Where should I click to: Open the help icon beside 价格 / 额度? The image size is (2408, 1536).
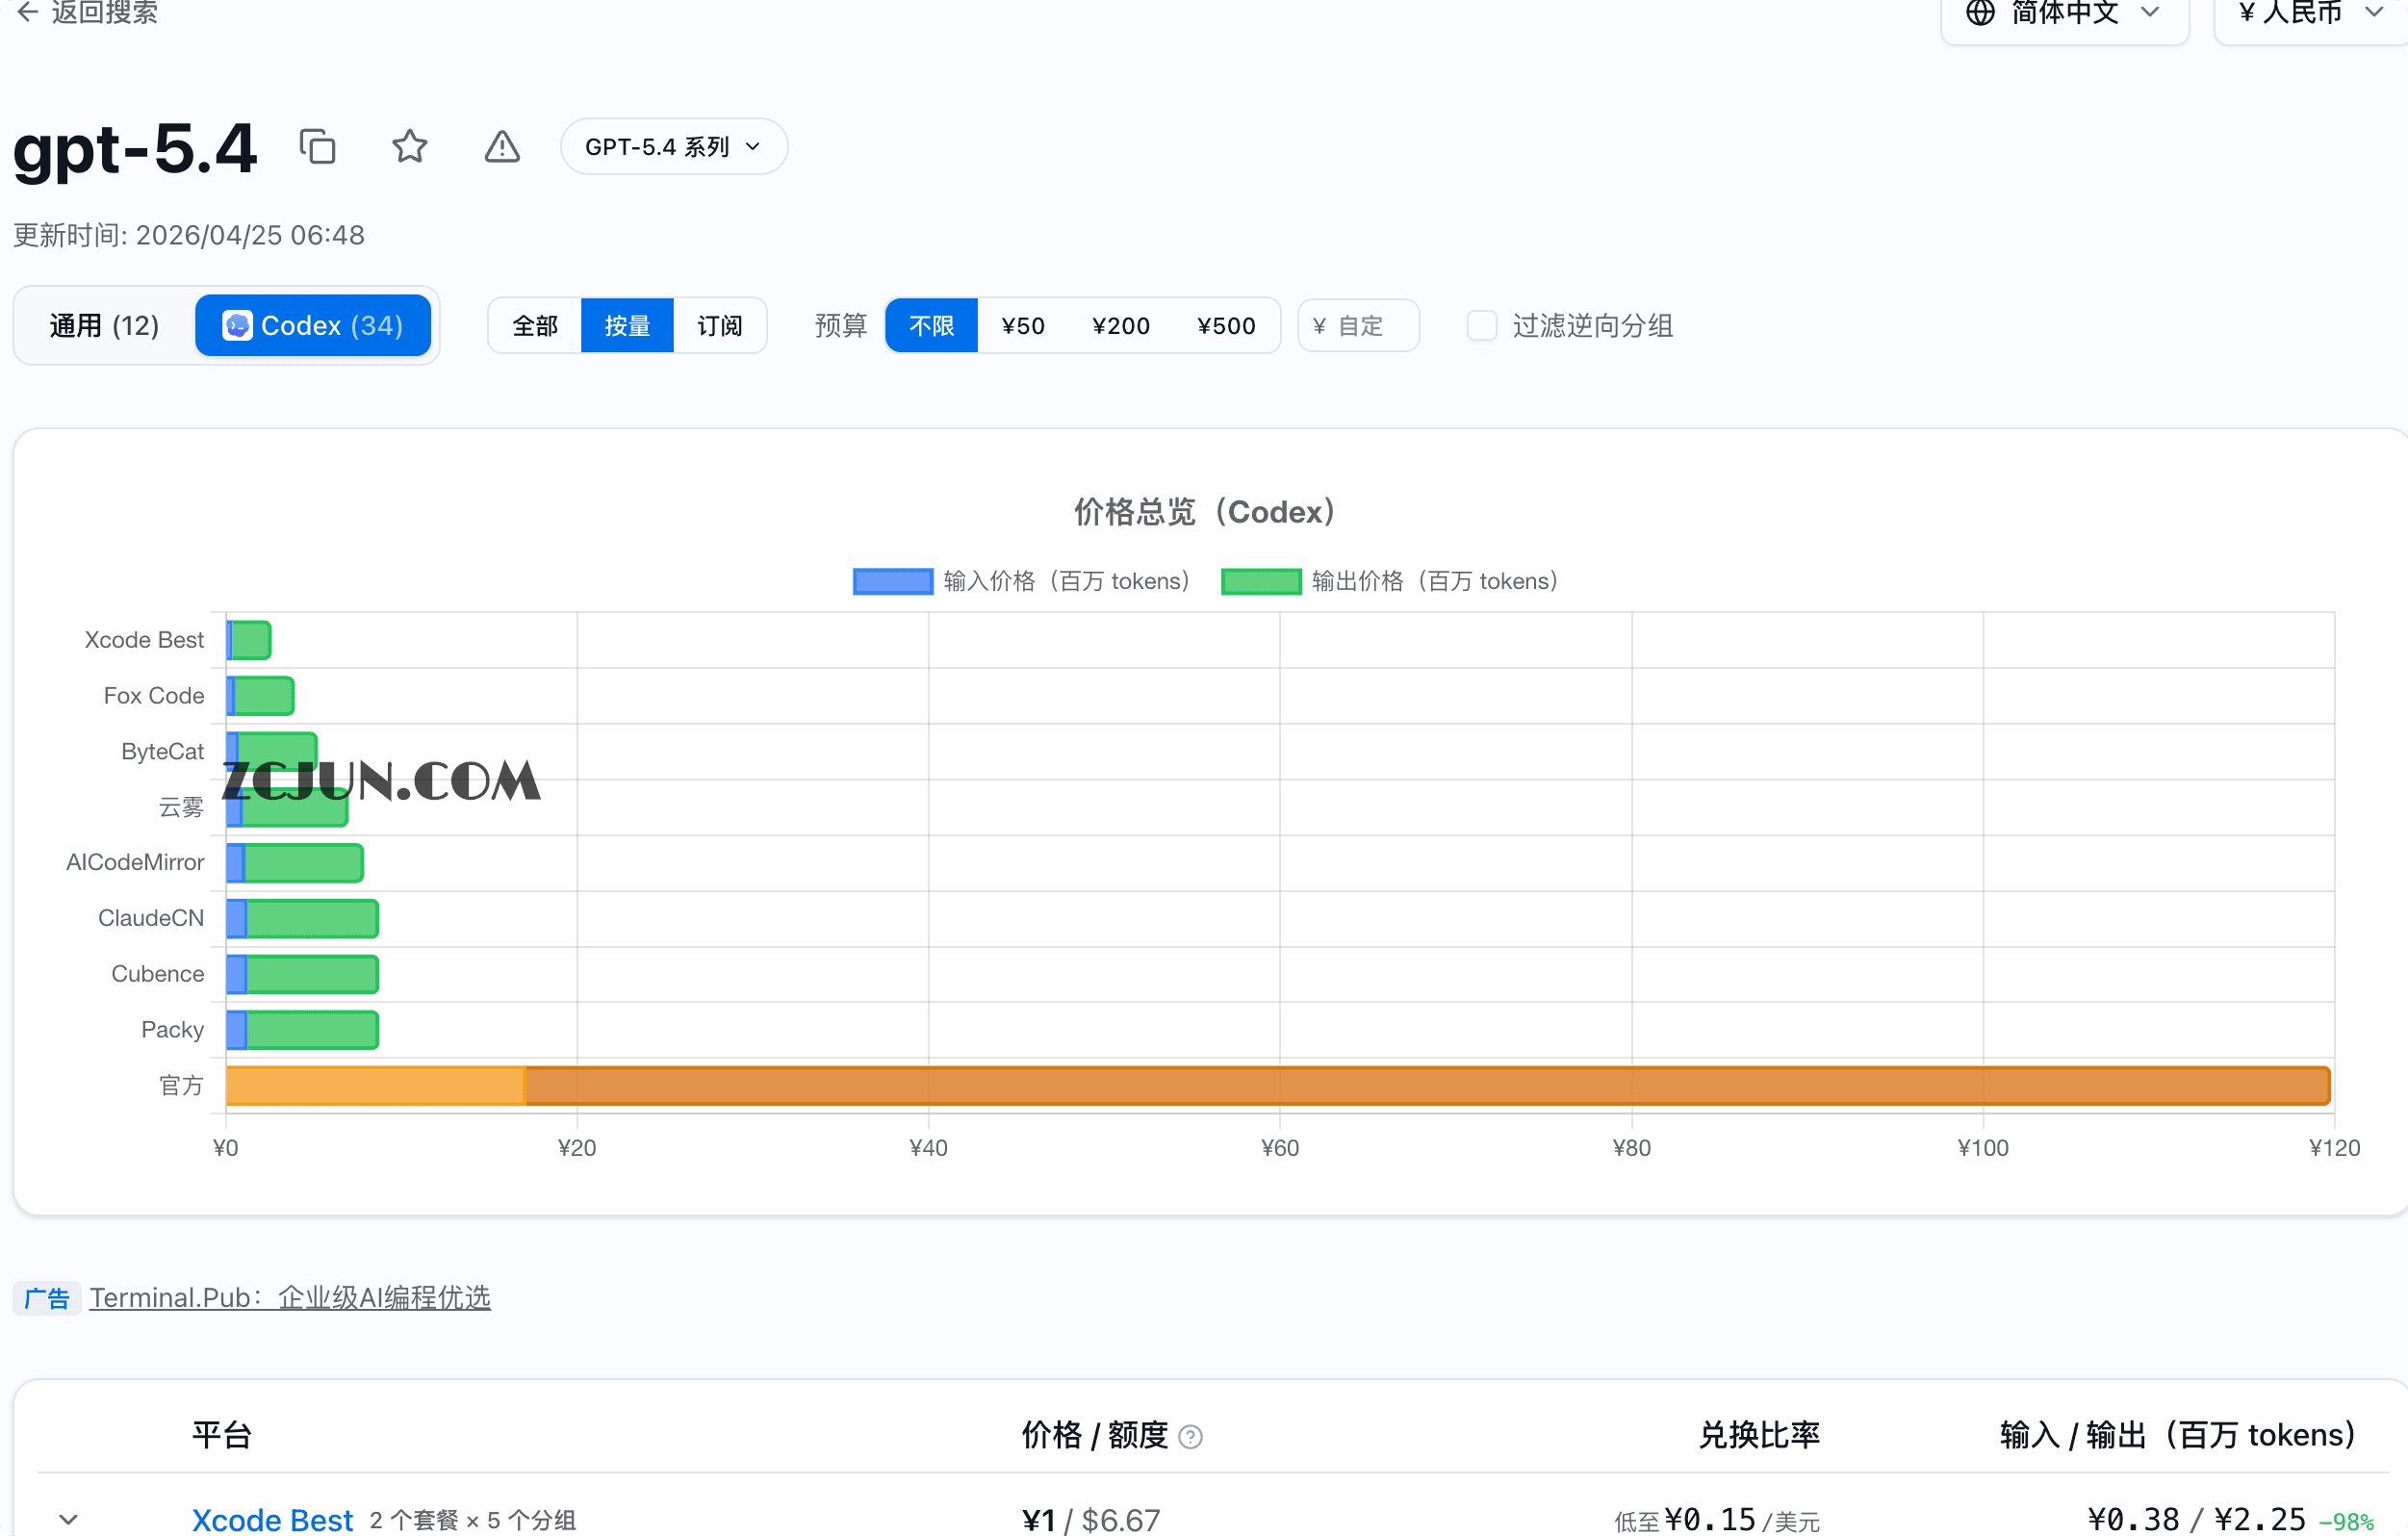(1190, 1437)
